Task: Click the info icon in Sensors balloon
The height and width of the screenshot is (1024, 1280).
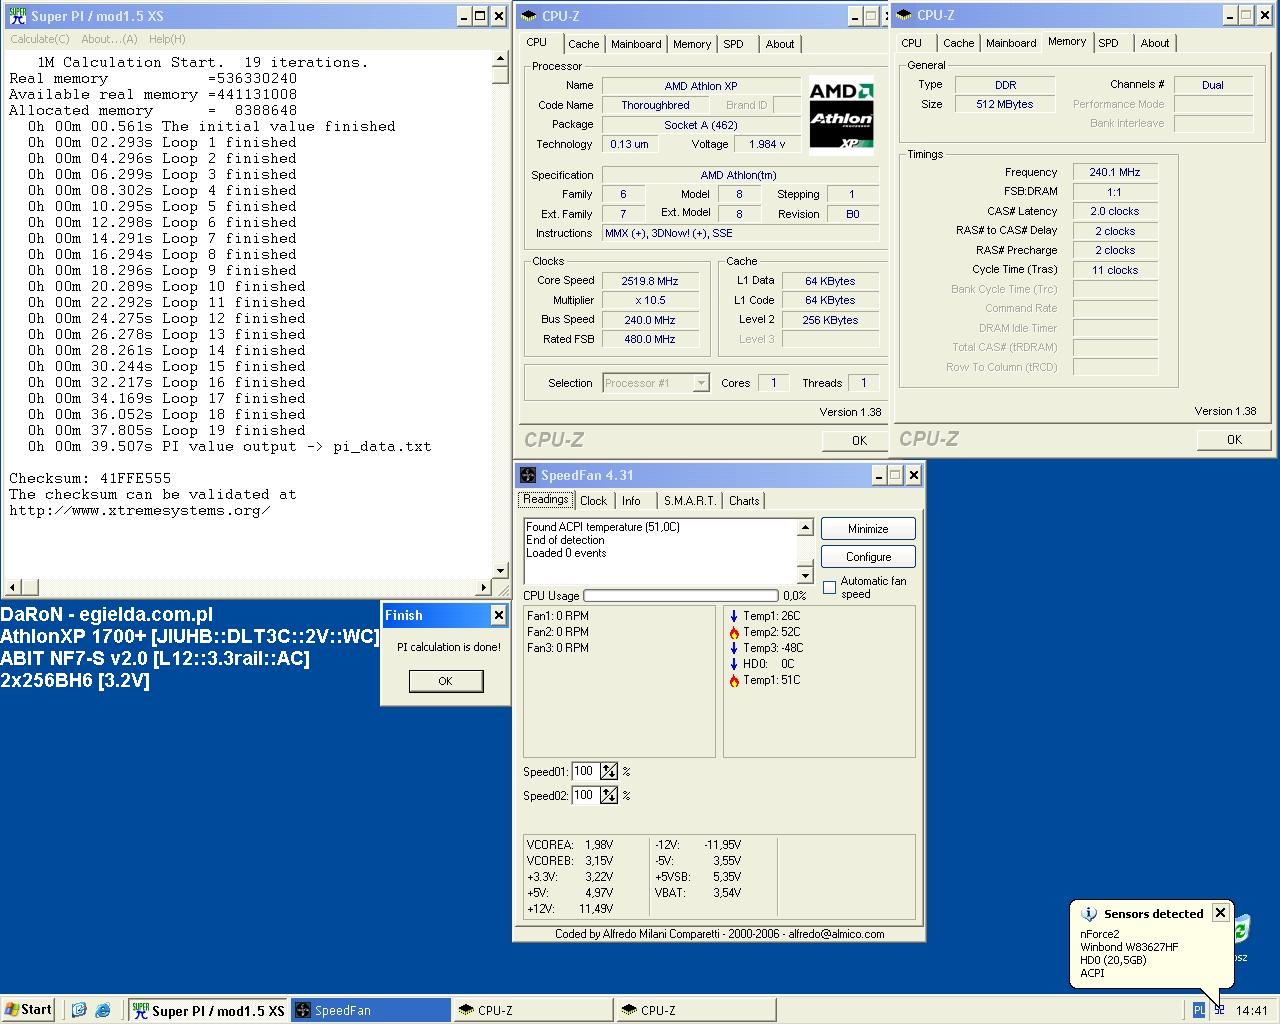Action: [x=1088, y=913]
